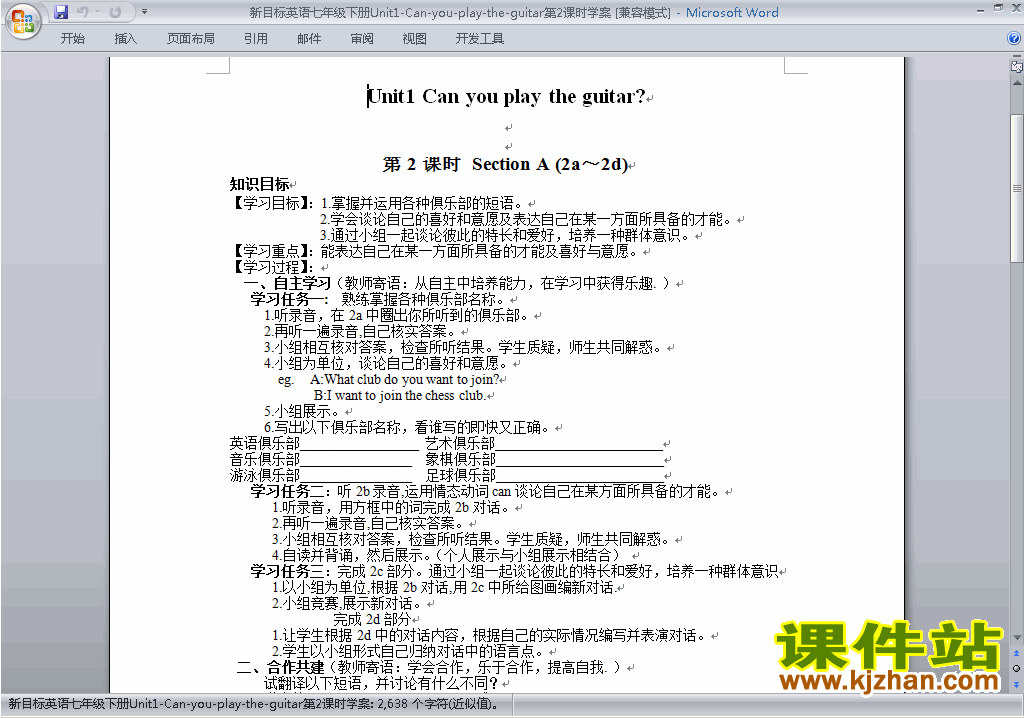The width and height of the screenshot is (1024, 718).
Task: Open the undo history dropdown arrow
Action: pyautogui.click(x=97, y=12)
